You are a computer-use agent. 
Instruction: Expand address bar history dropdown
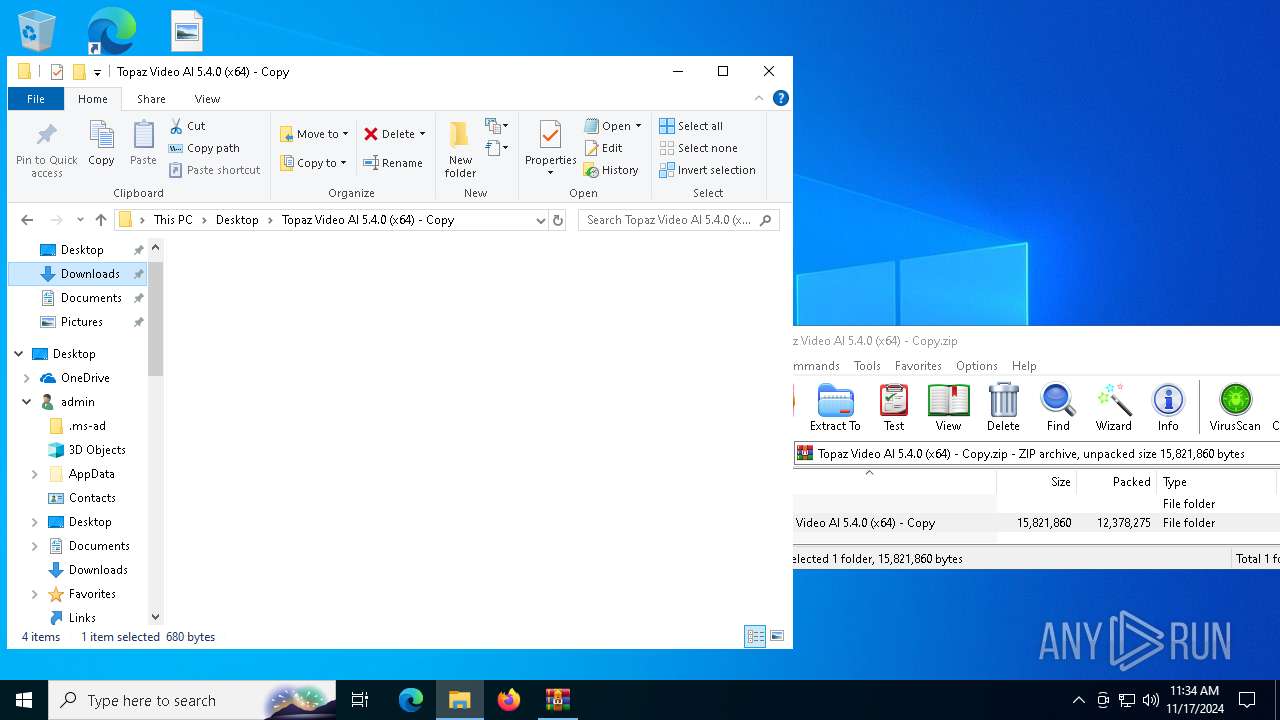coord(541,220)
